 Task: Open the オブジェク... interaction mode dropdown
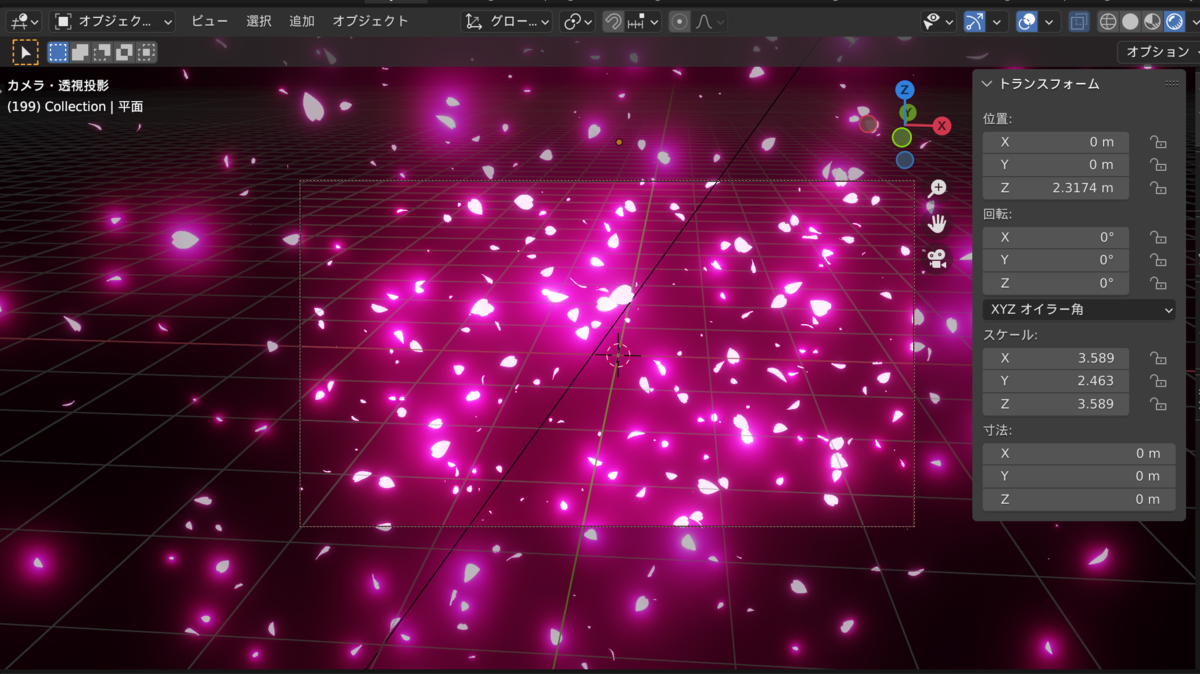pyautogui.click(x=113, y=21)
